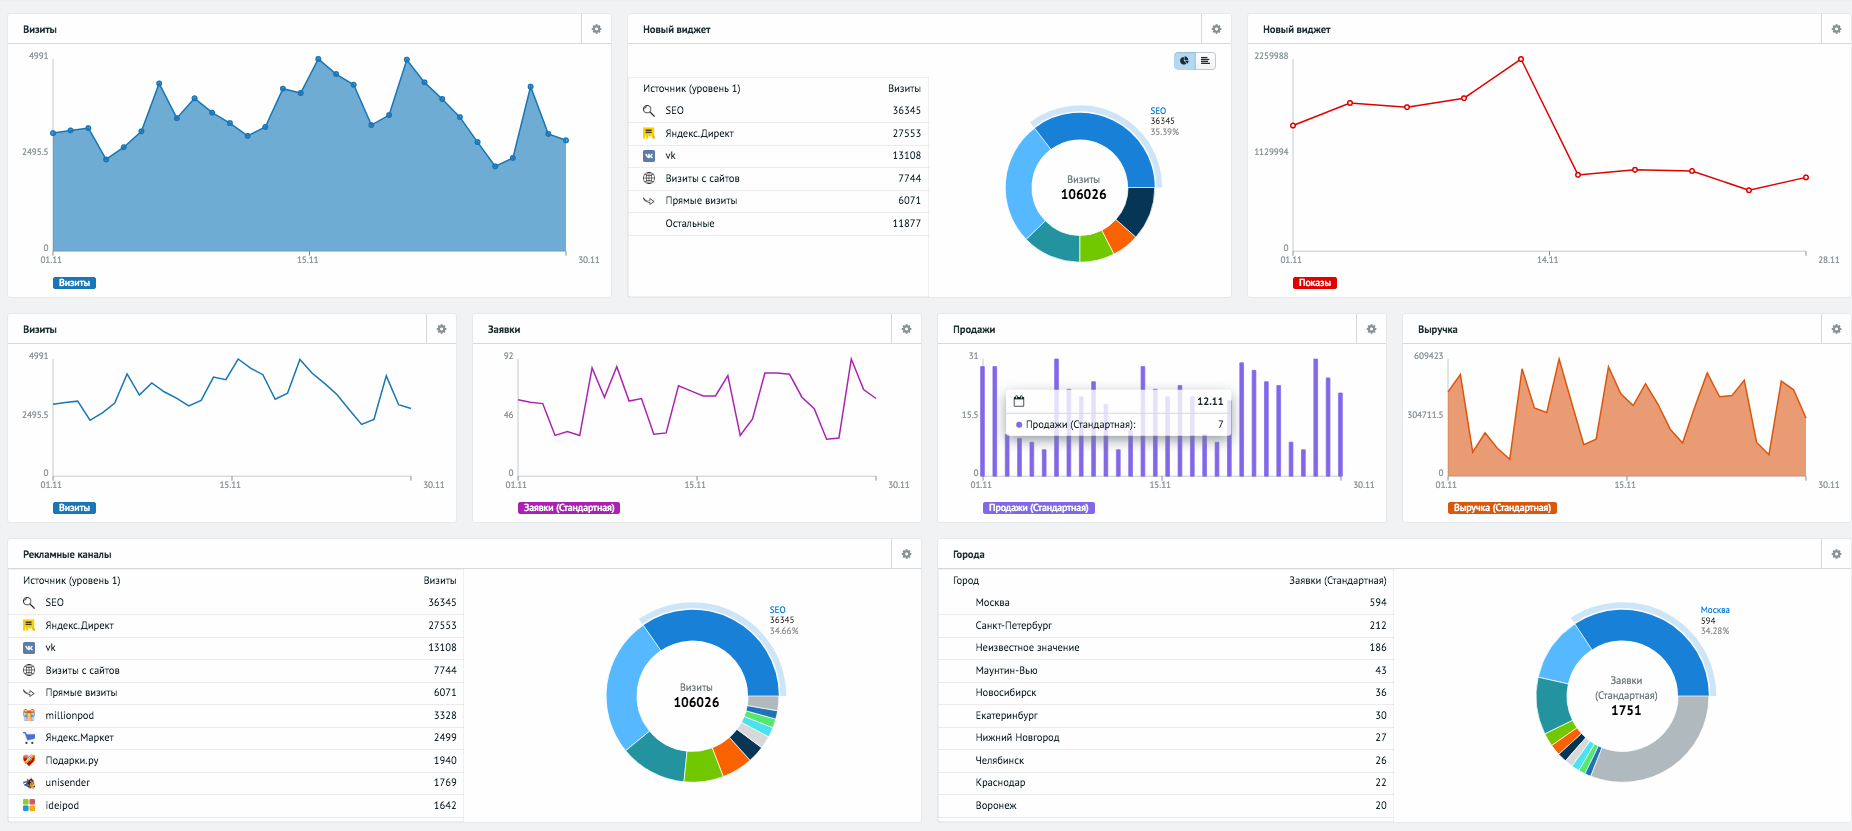The height and width of the screenshot is (831, 1852).
Task: Click Санкт-Петербург city row
Action: tap(1166, 625)
